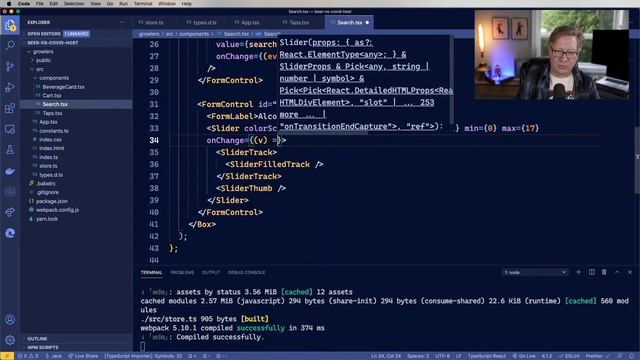Open the PROBLEMS panel tab

point(182,272)
